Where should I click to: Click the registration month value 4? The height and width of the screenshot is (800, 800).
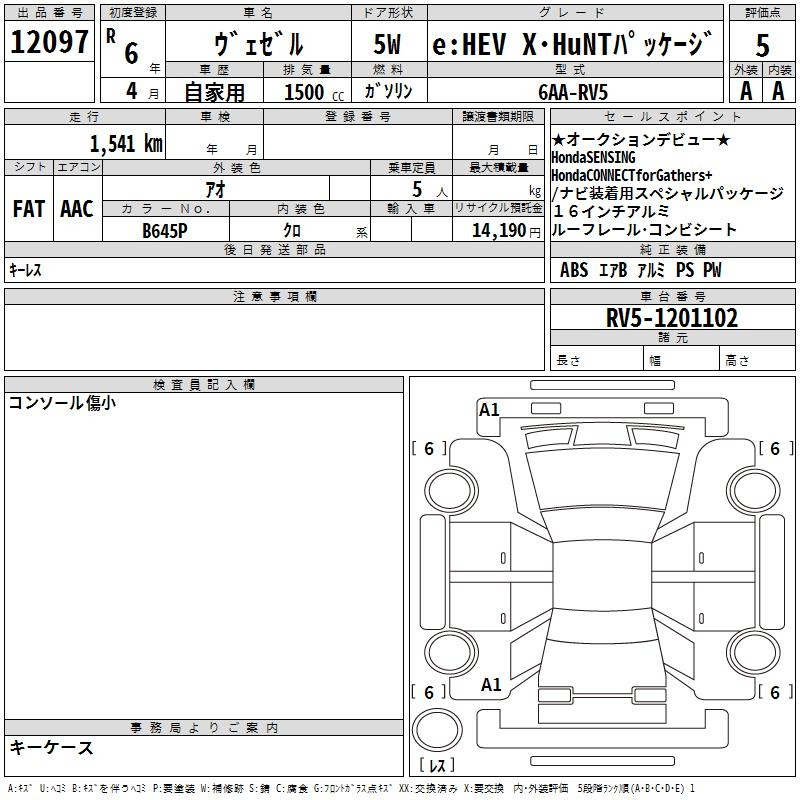tap(132, 91)
